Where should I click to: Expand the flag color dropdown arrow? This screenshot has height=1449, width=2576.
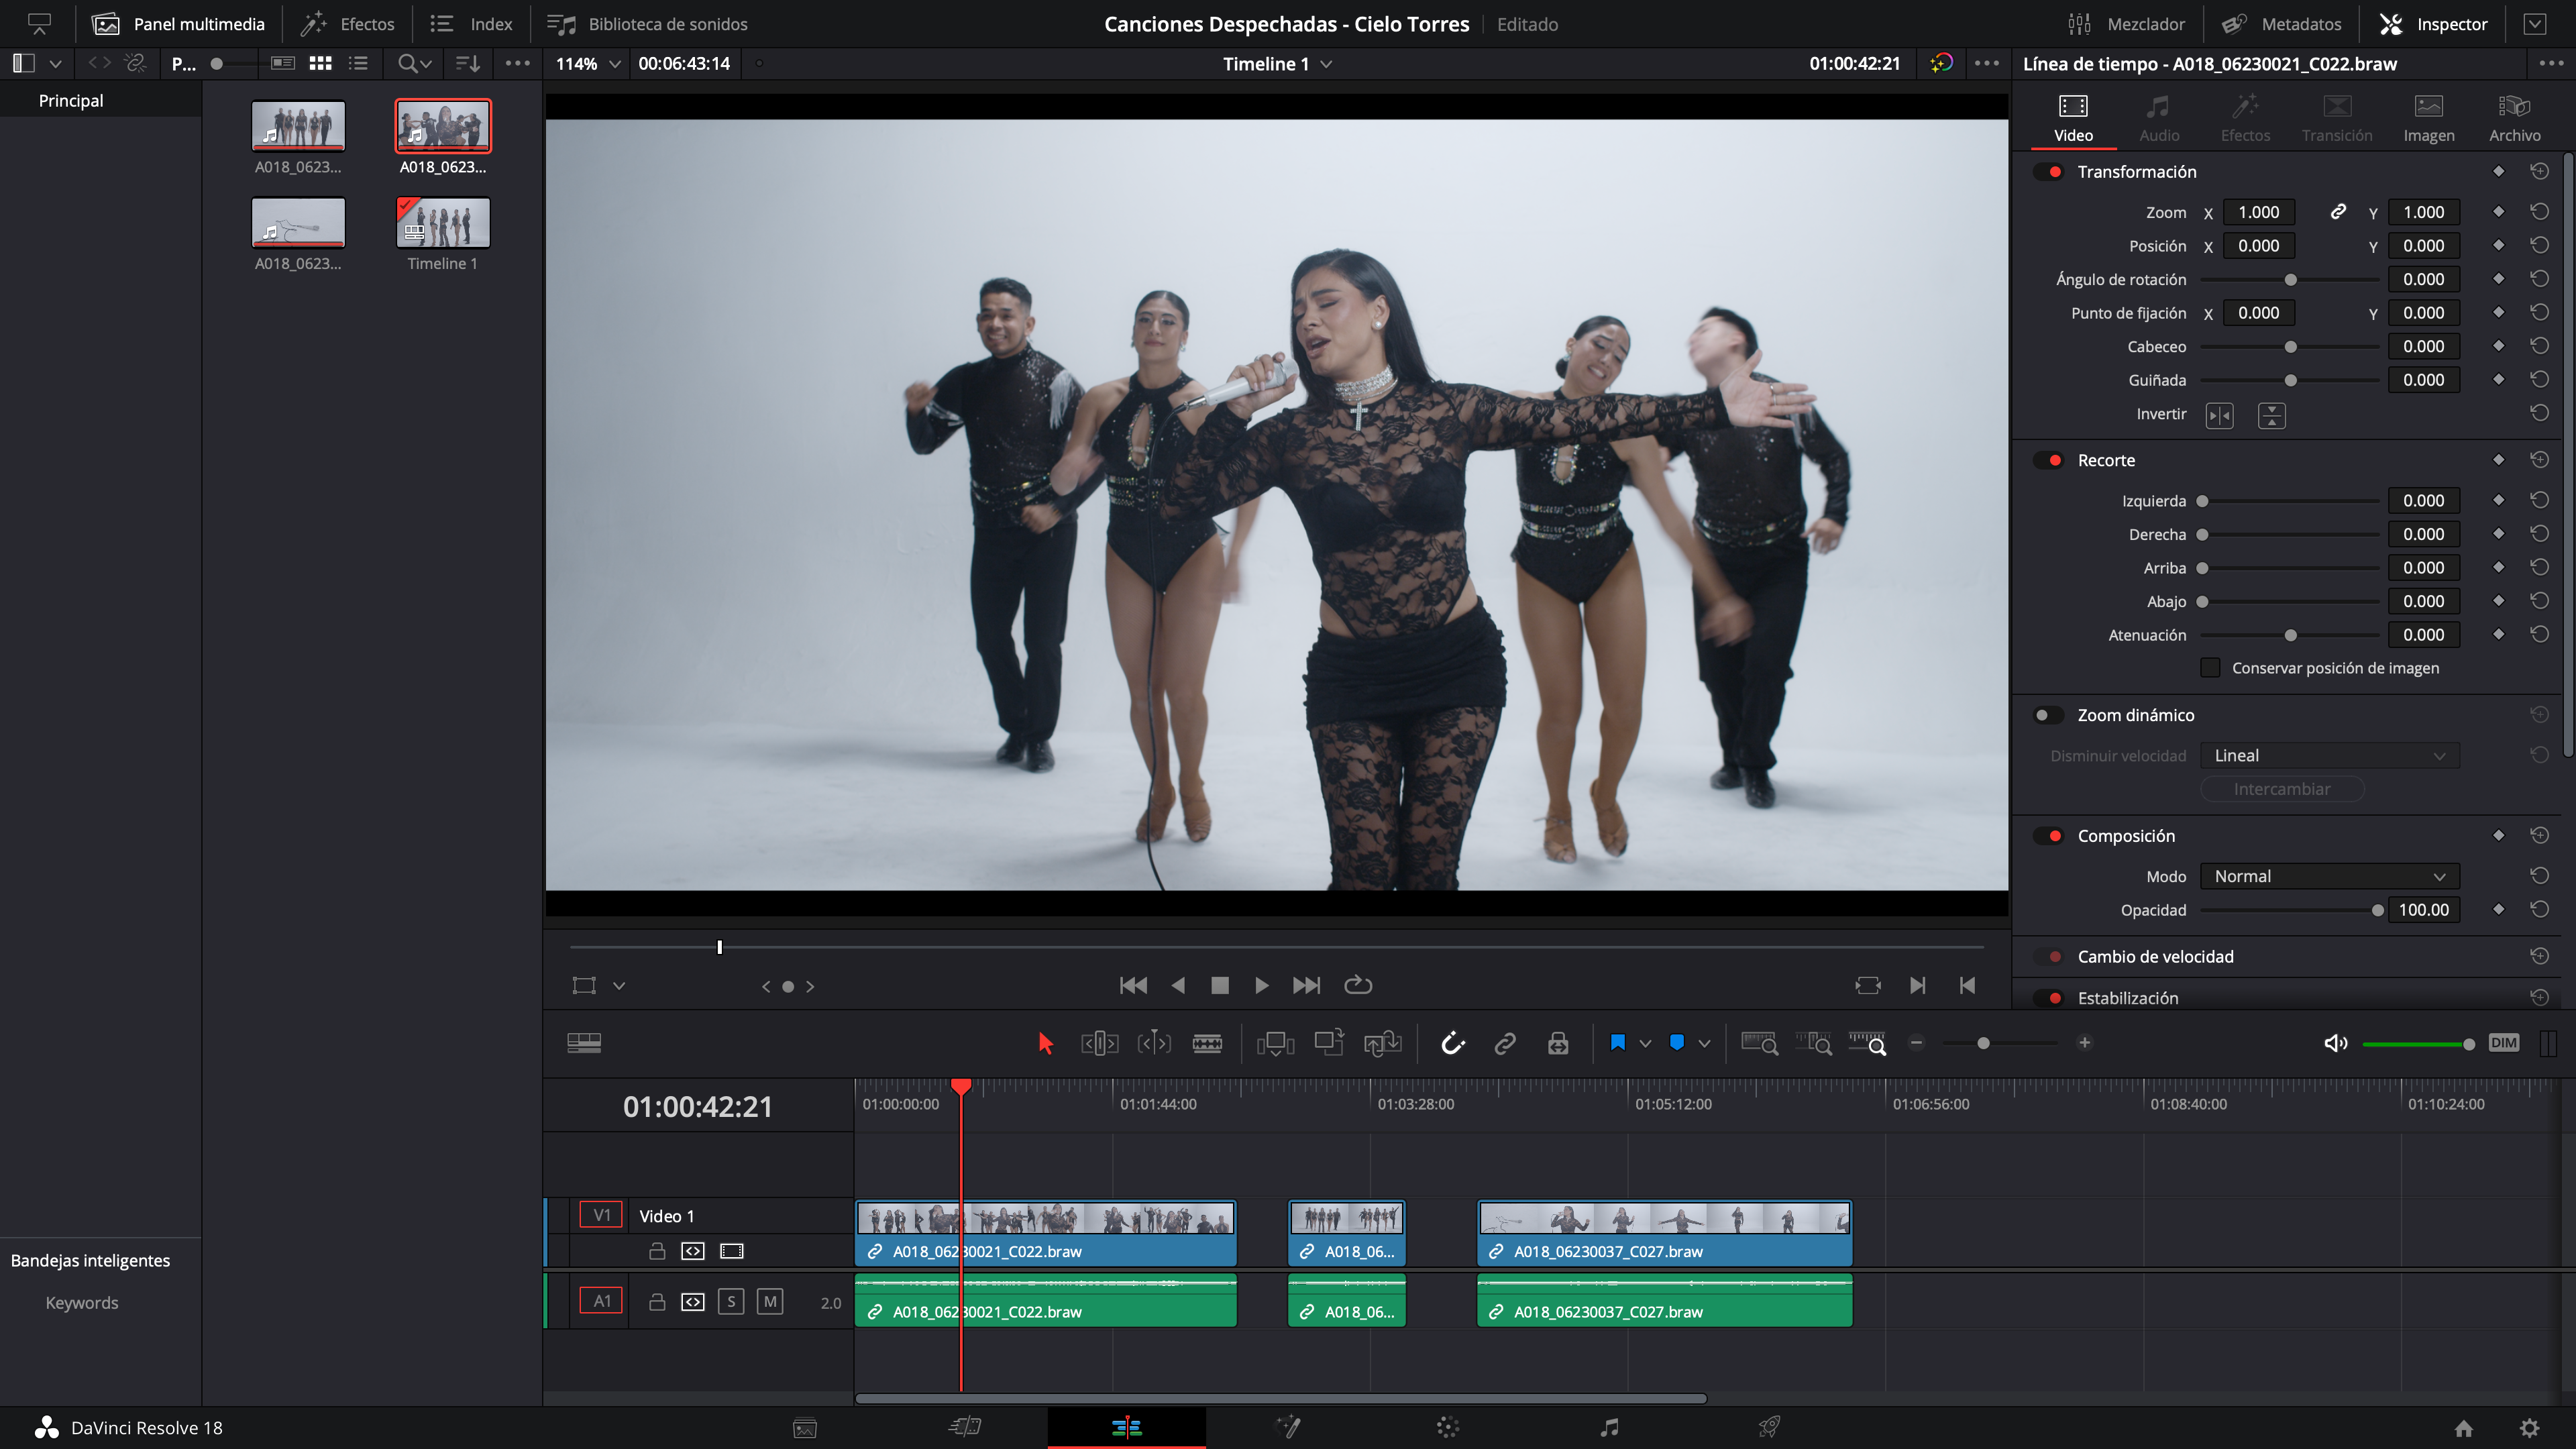pyautogui.click(x=1645, y=1043)
